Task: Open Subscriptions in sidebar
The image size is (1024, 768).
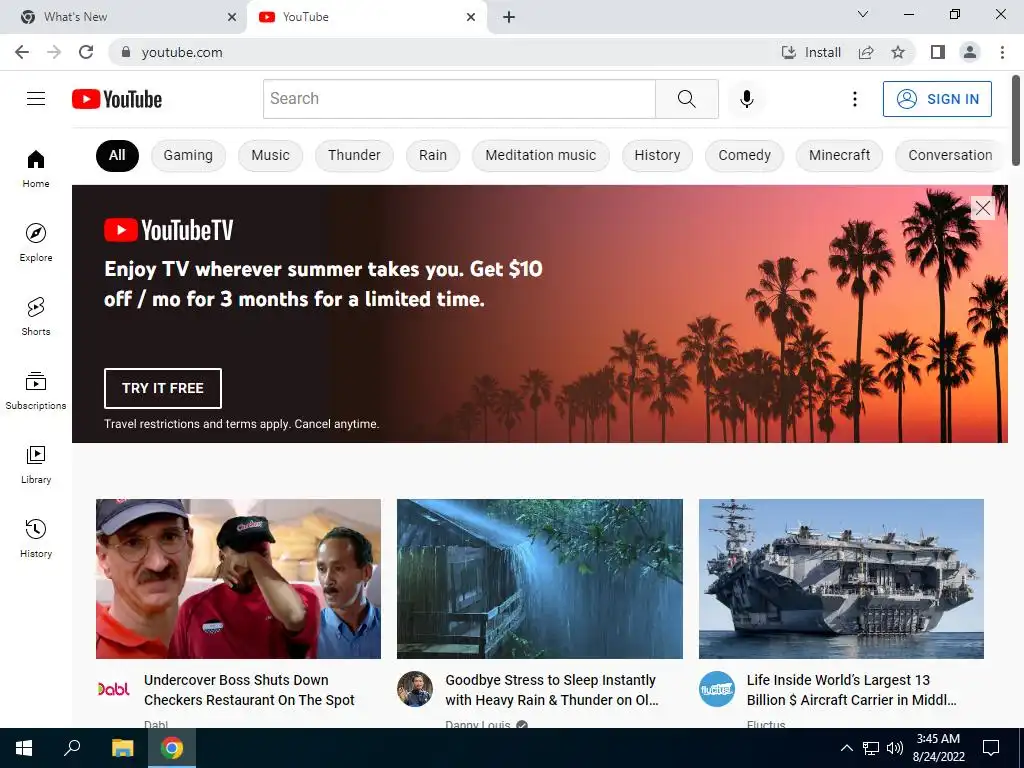Action: tap(36, 390)
